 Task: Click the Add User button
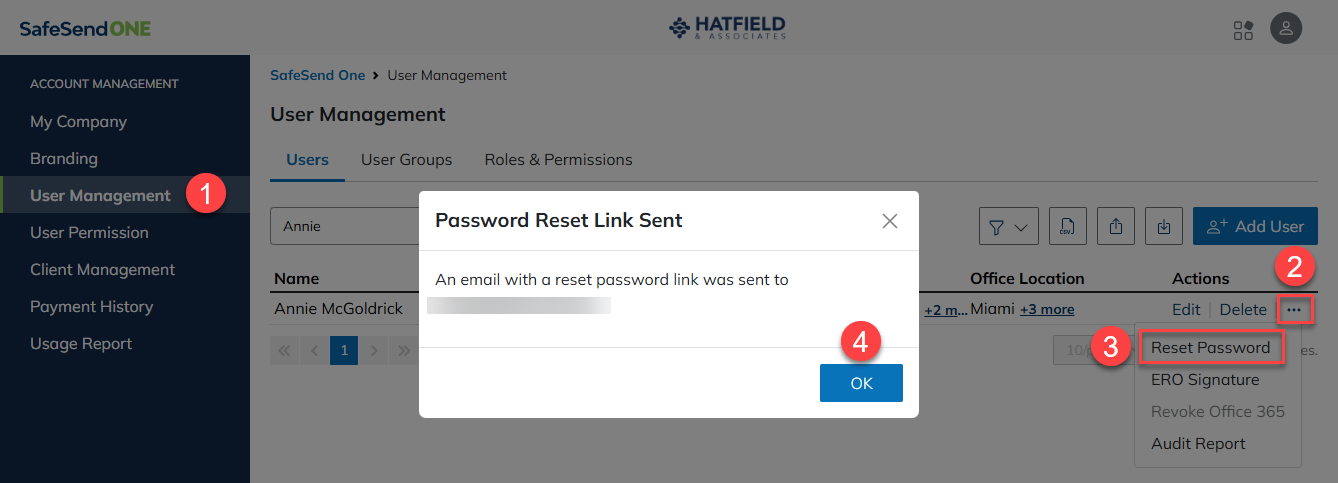point(1255,227)
